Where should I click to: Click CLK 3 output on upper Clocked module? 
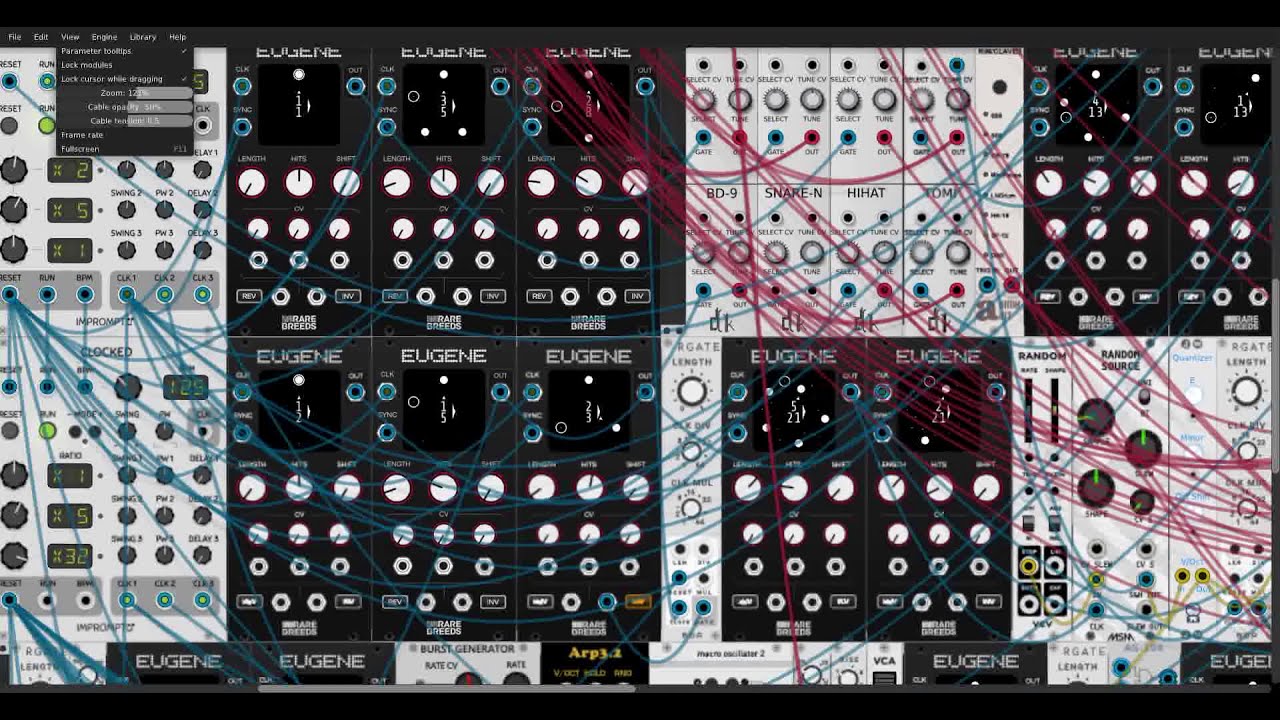point(202,295)
